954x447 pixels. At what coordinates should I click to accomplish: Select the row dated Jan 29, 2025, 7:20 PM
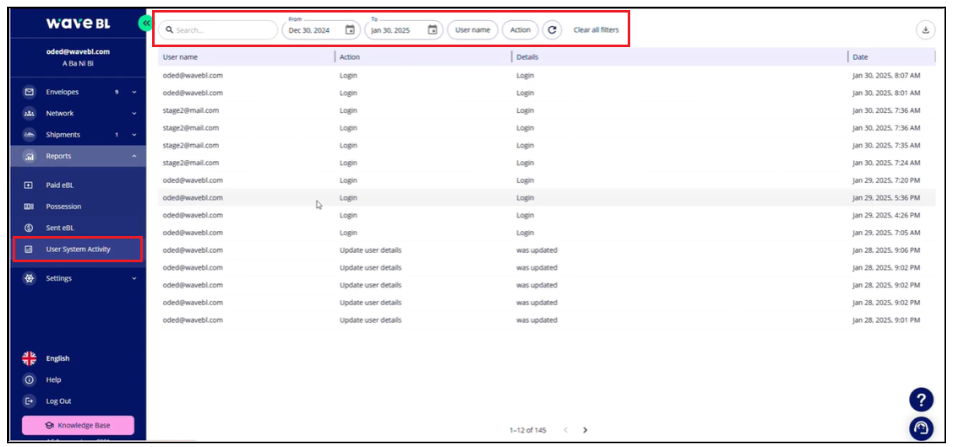coord(546,180)
